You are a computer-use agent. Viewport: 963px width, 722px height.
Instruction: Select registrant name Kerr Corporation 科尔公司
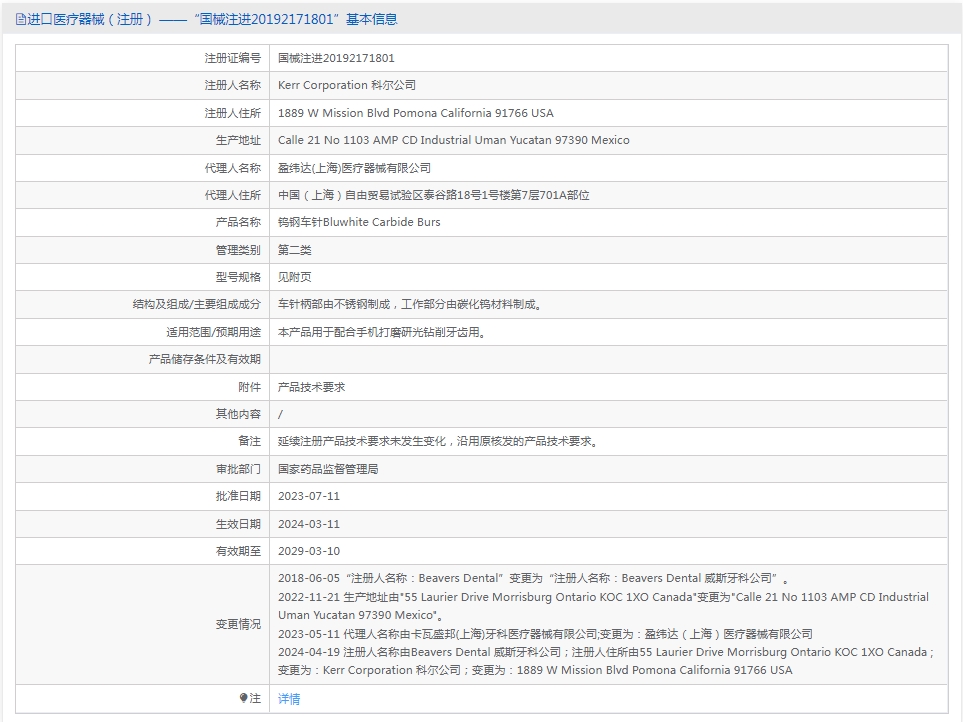(347, 85)
